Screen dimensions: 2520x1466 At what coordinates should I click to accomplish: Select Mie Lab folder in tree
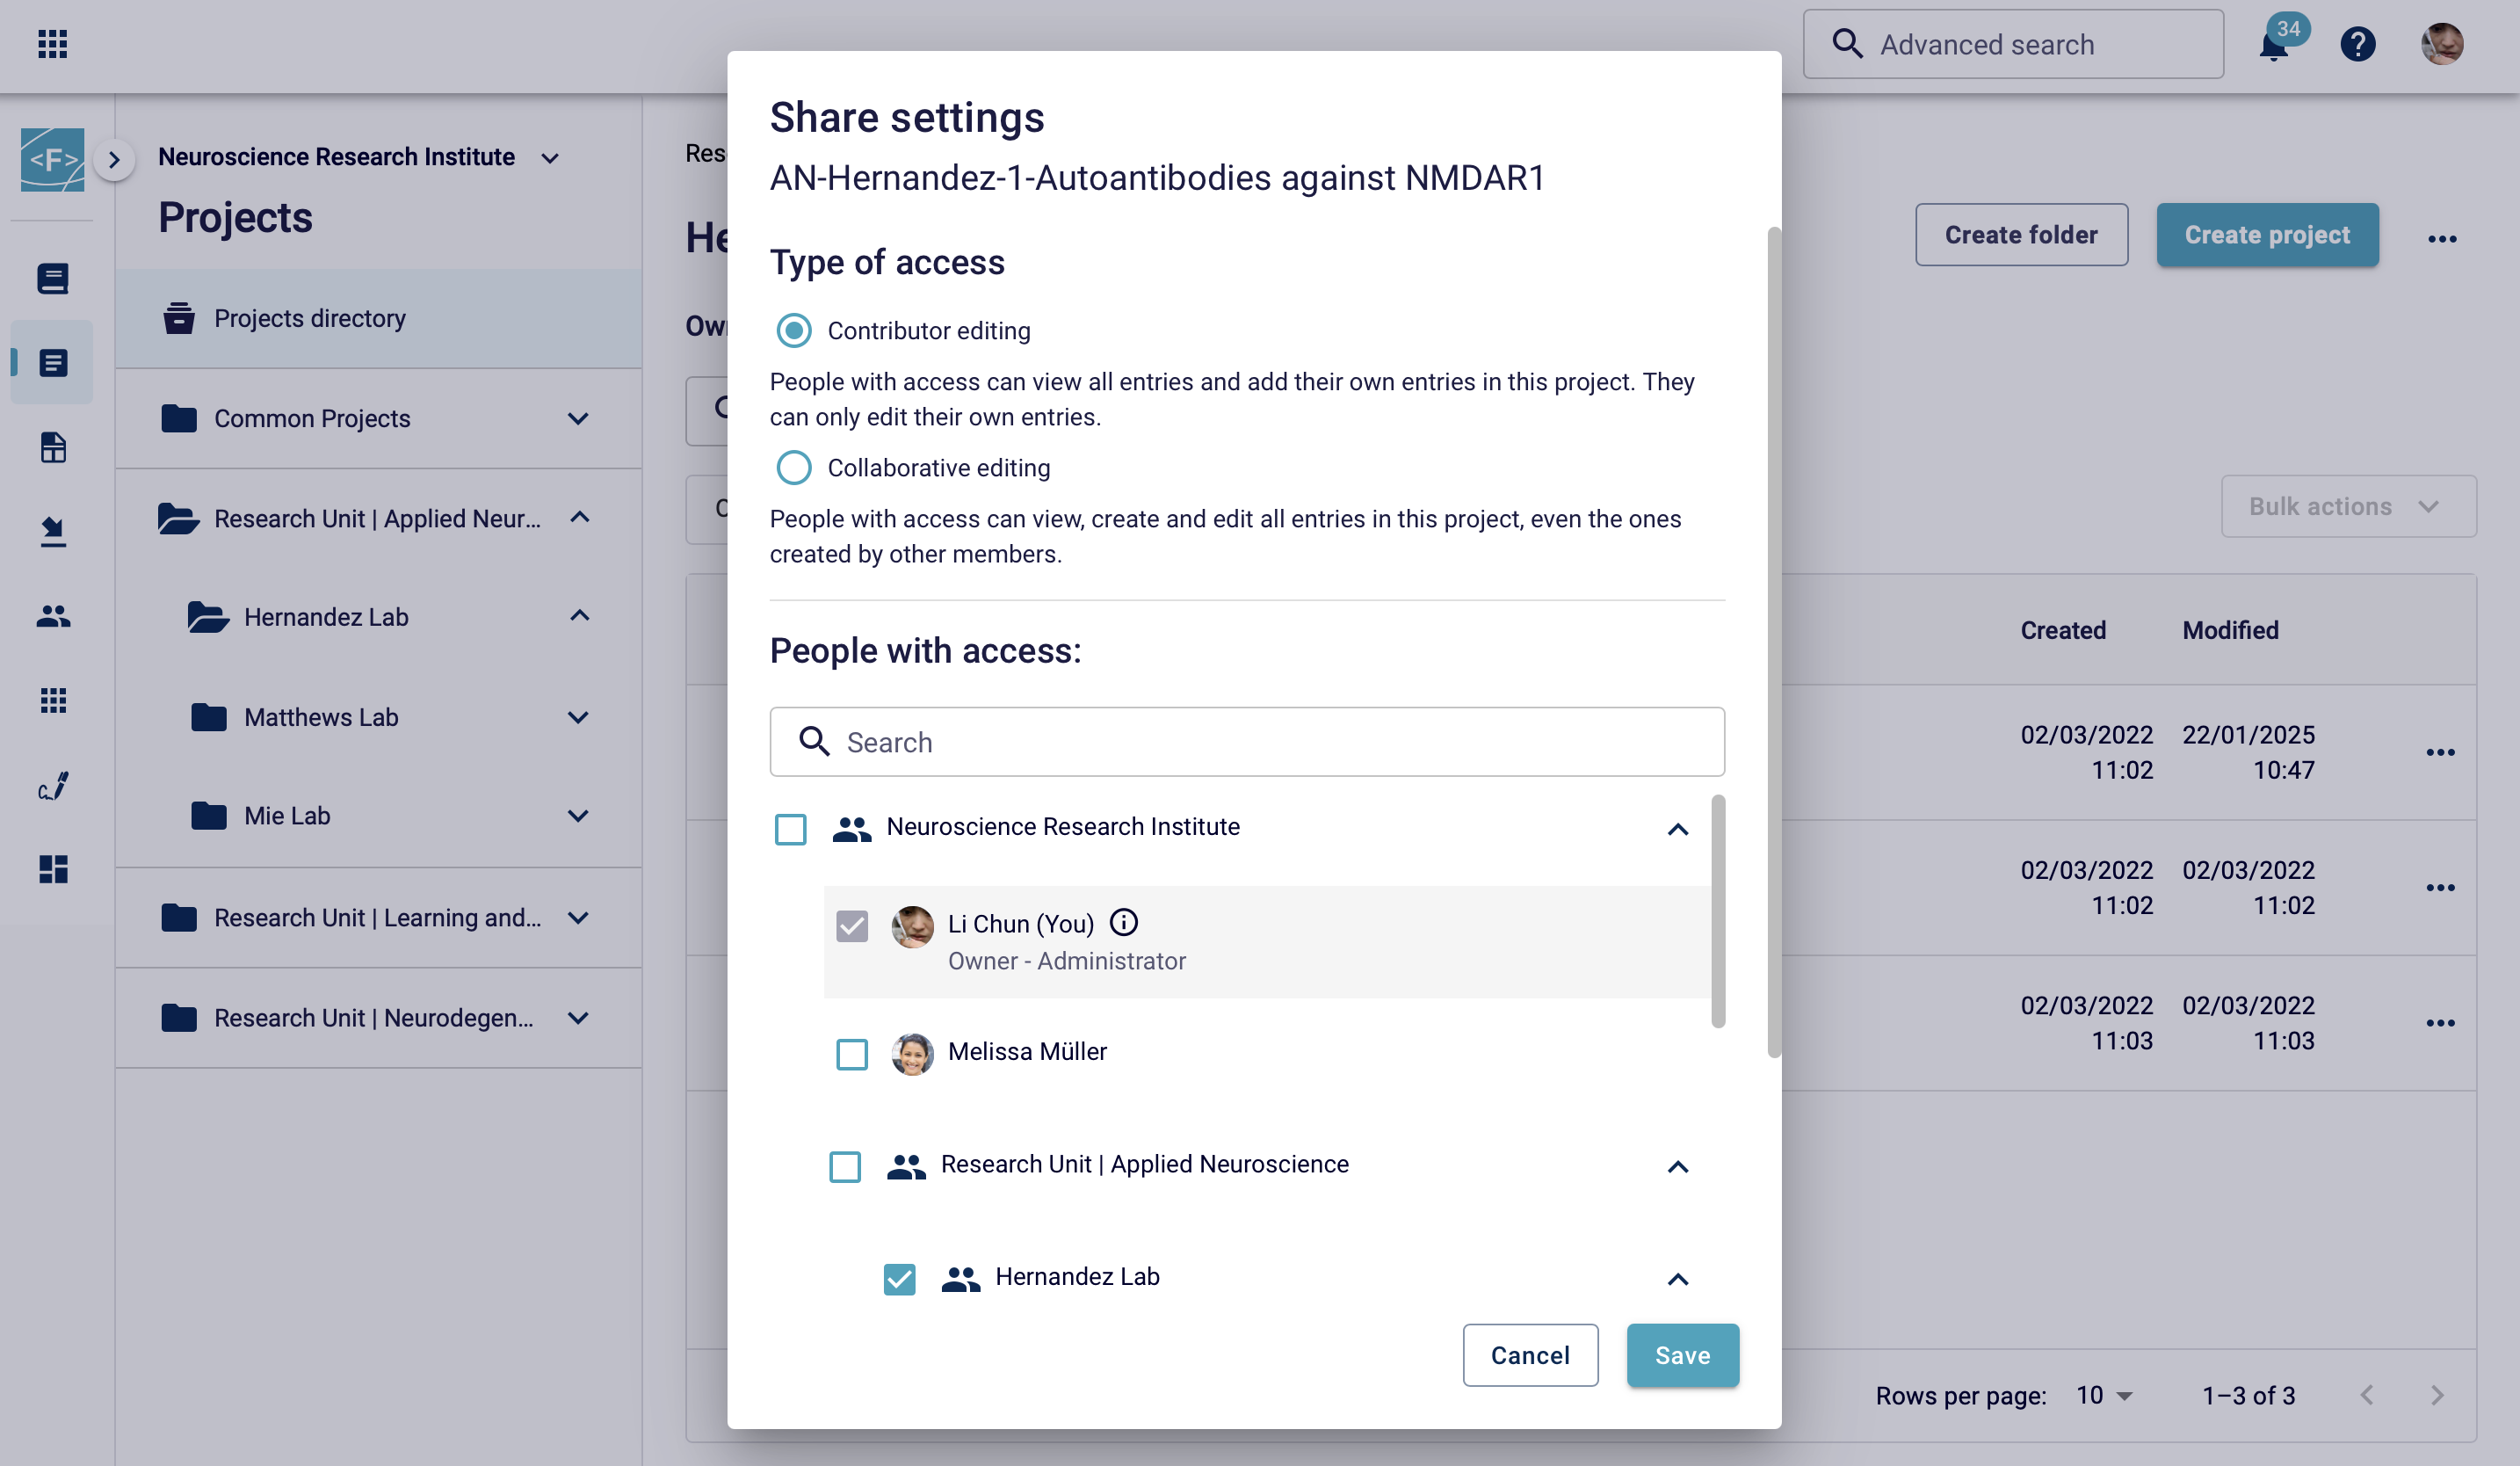287,815
